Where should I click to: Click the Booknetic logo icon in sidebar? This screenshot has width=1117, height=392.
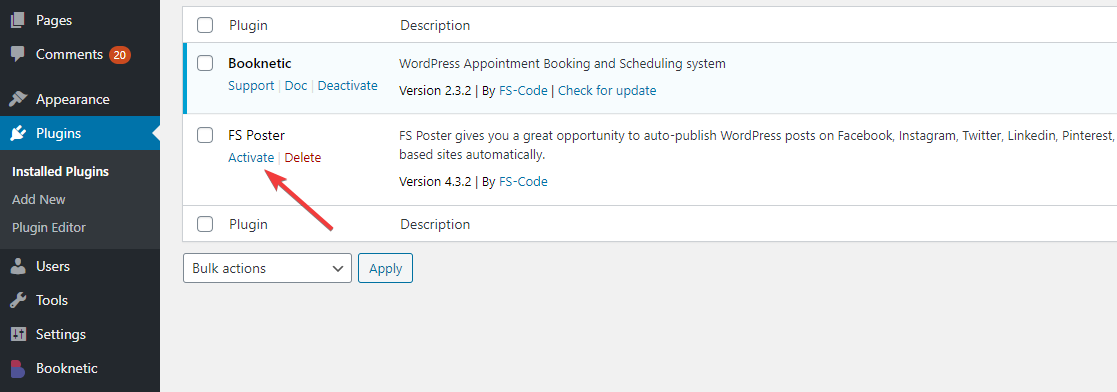(x=18, y=368)
